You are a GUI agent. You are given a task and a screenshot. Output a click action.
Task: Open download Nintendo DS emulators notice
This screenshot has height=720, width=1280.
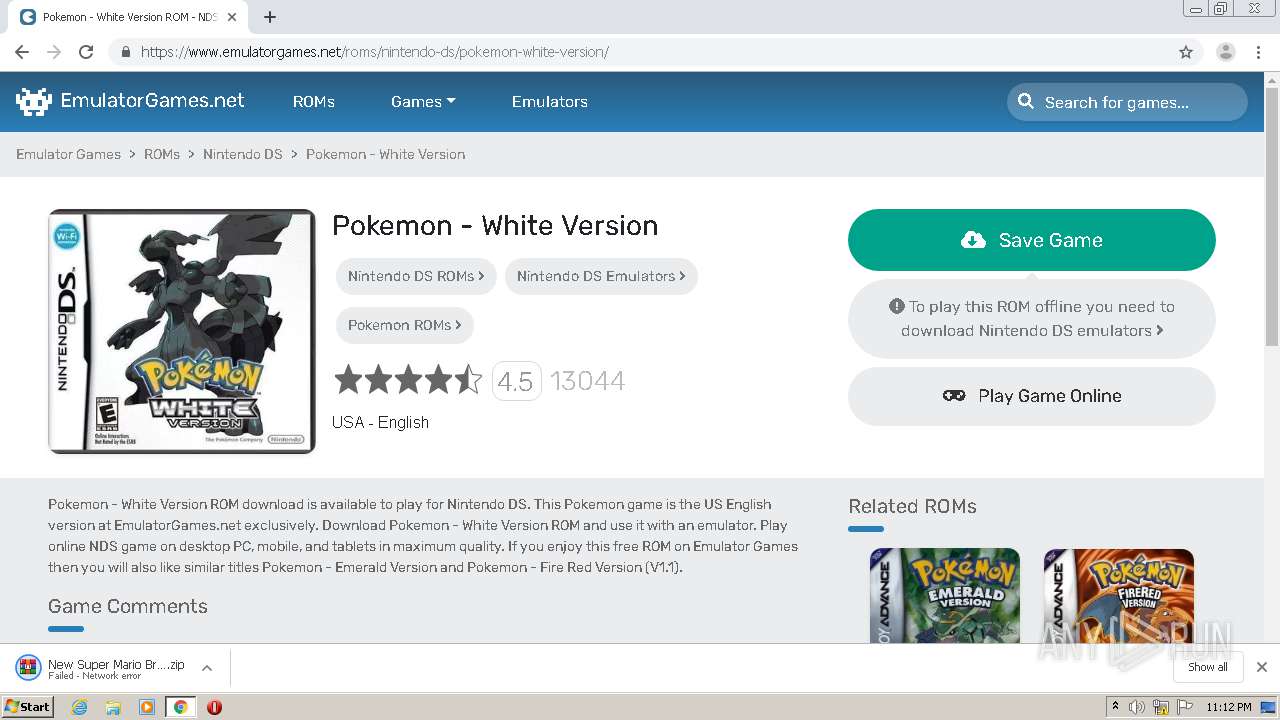coord(1032,319)
